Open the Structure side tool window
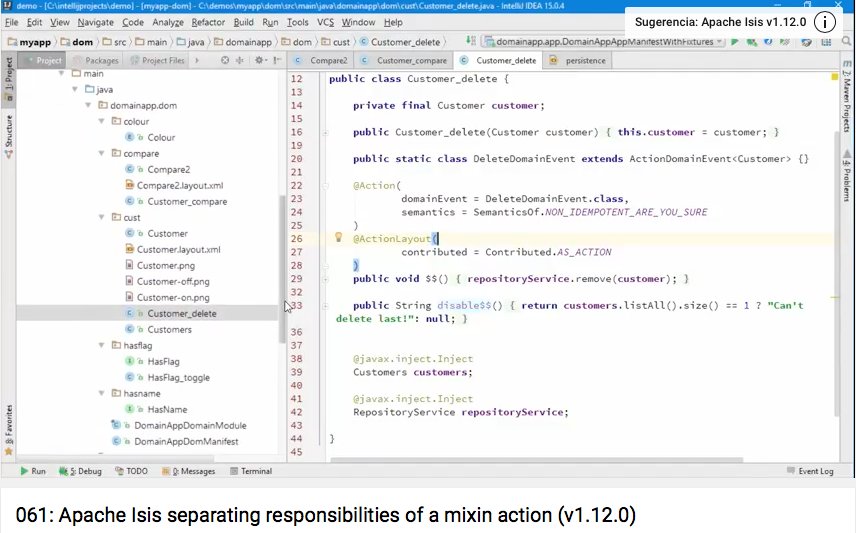 [x=9, y=137]
